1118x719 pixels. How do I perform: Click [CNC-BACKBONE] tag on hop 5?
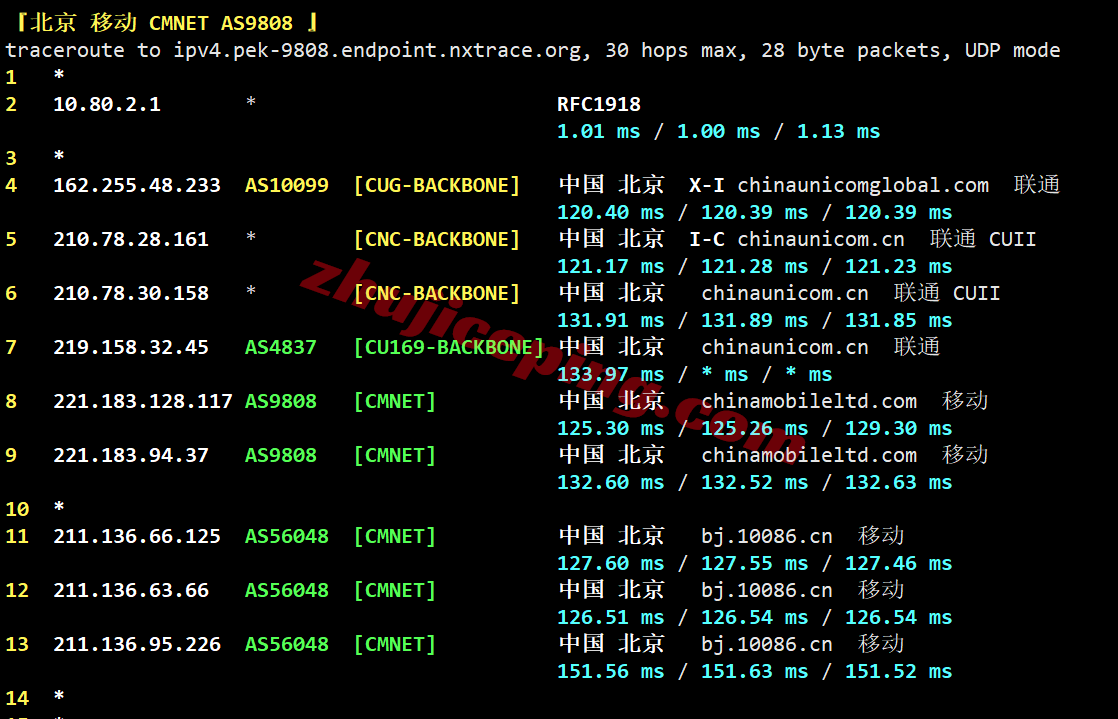[437, 239]
